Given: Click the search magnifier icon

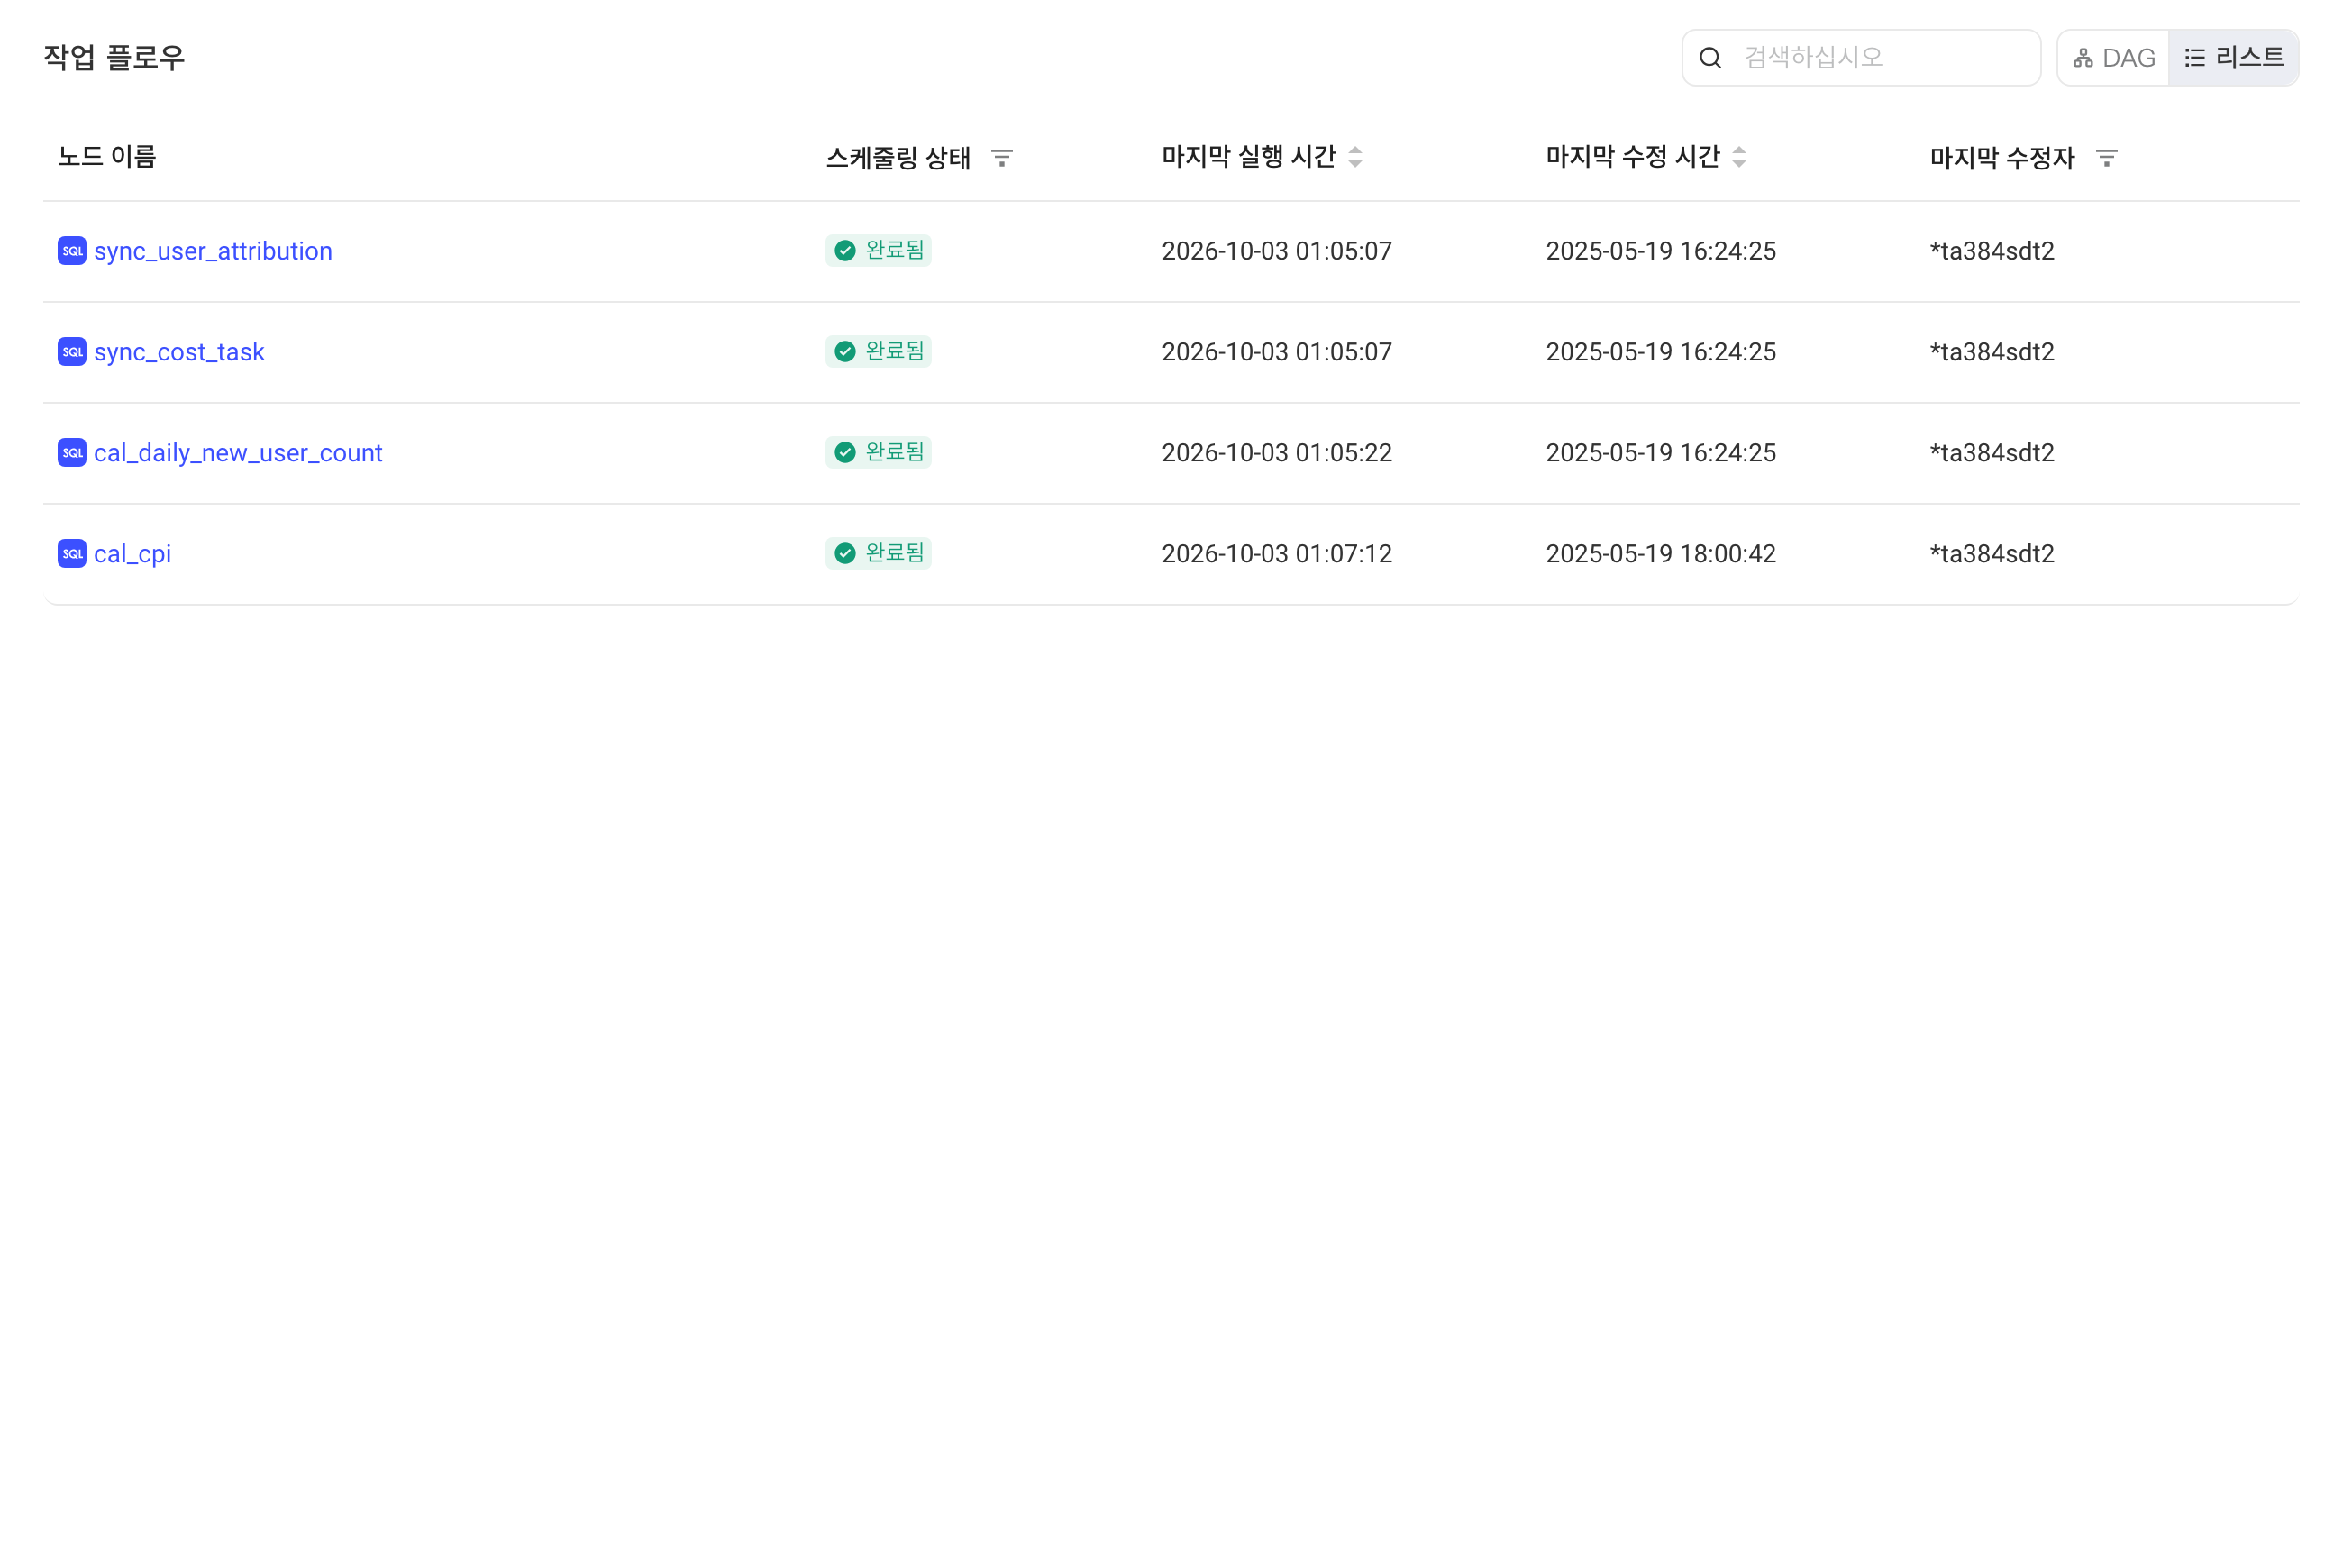Looking at the screenshot, I should pyautogui.click(x=1710, y=58).
